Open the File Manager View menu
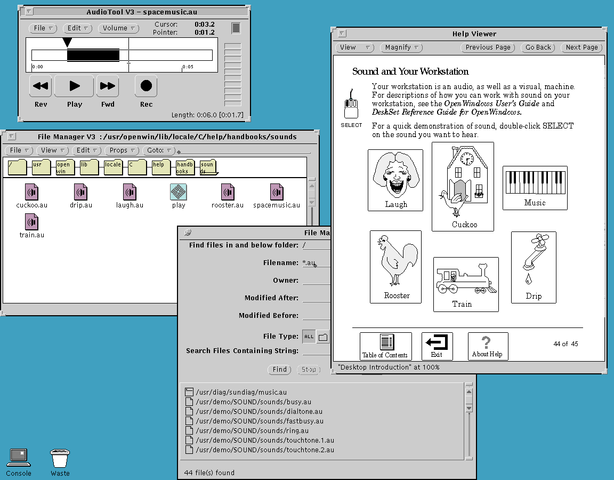Screen dimensions: 614x480 point(52,150)
